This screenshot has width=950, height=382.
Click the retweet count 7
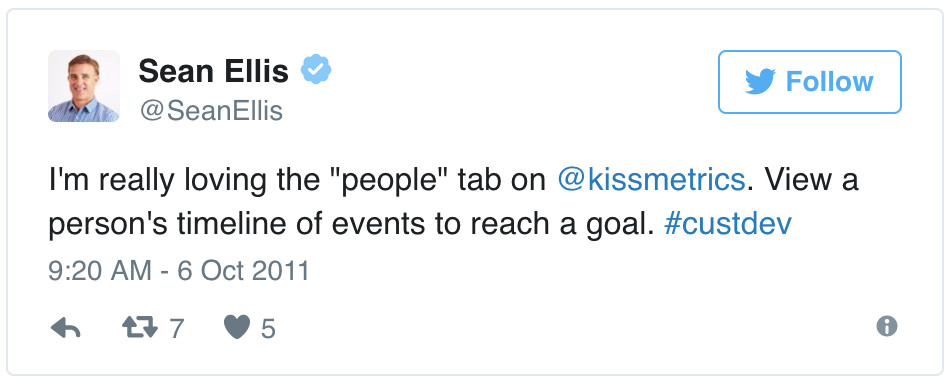coord(176,329)
